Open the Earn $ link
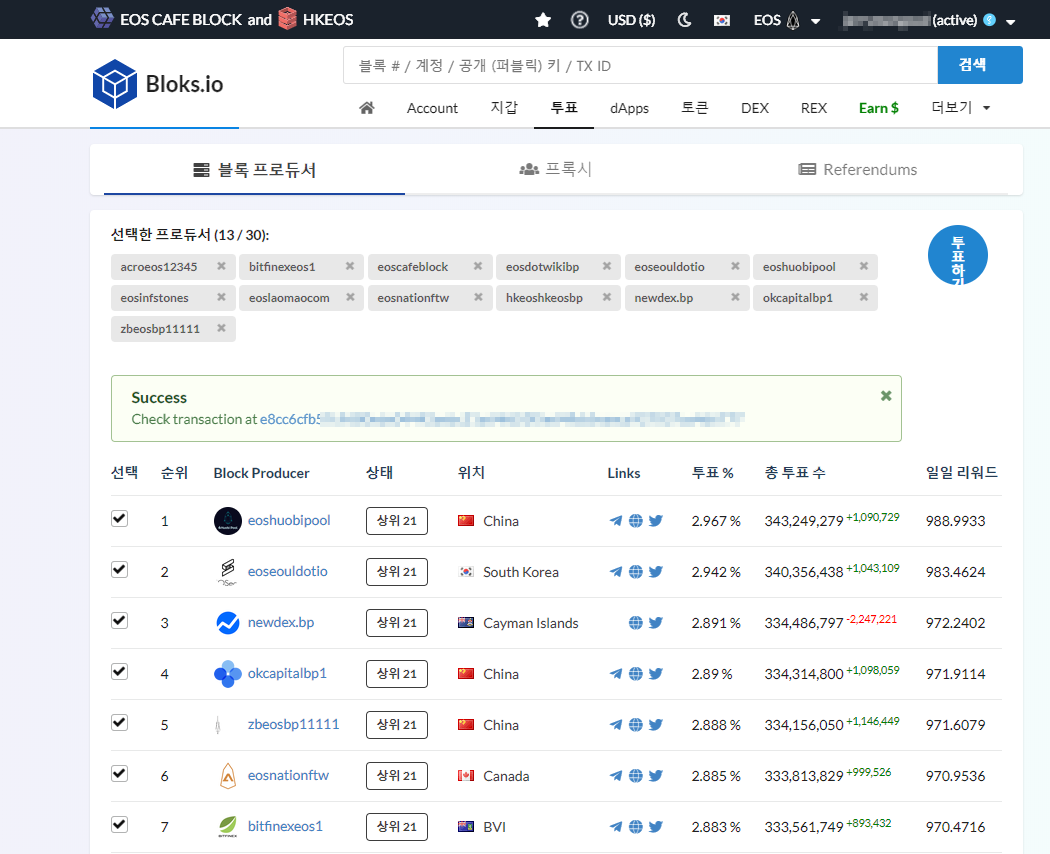This screenshot has height=854, width=1050. coord(879,108)
